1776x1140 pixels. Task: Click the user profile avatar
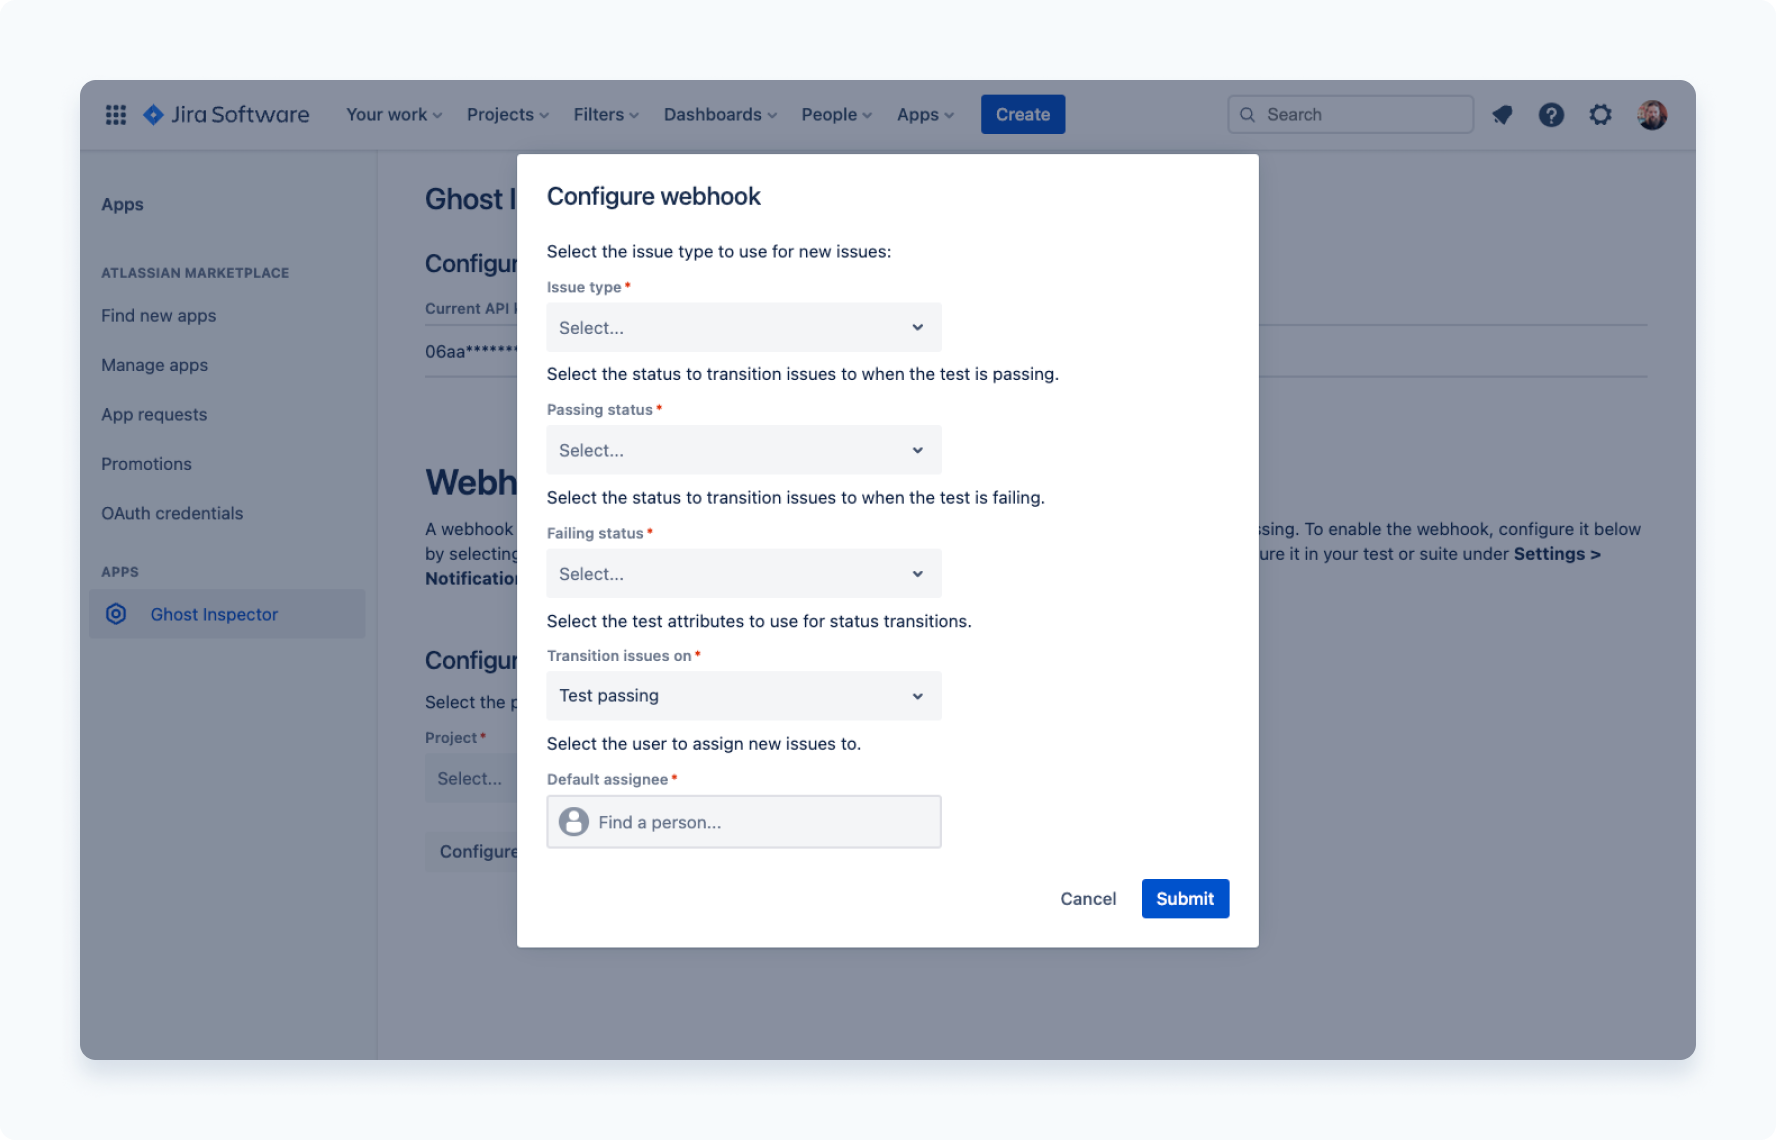coord(1652,114)
